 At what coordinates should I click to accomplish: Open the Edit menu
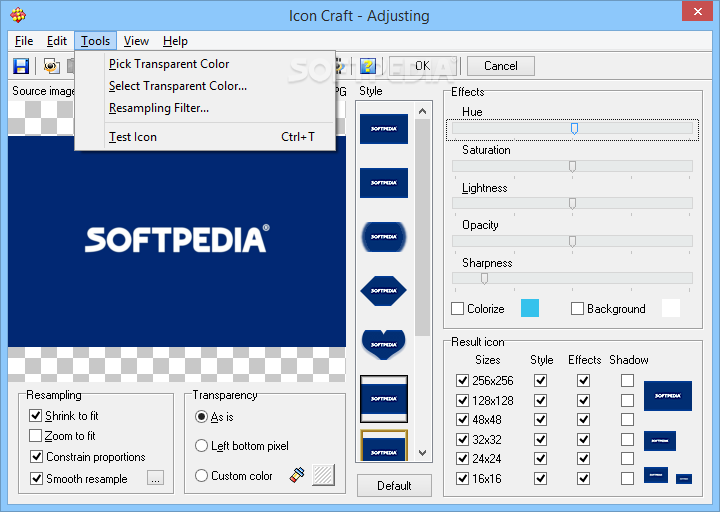point(57,41)
